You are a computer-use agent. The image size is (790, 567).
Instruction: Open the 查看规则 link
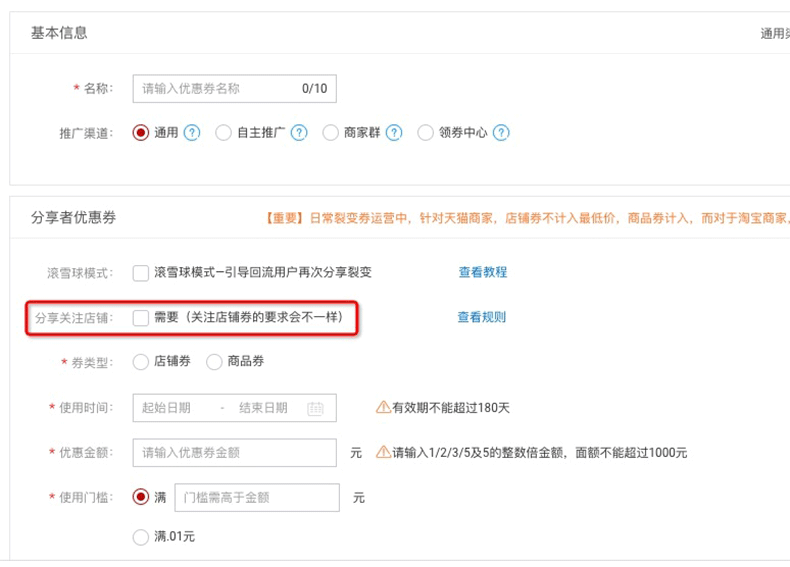tap(481, 317)
